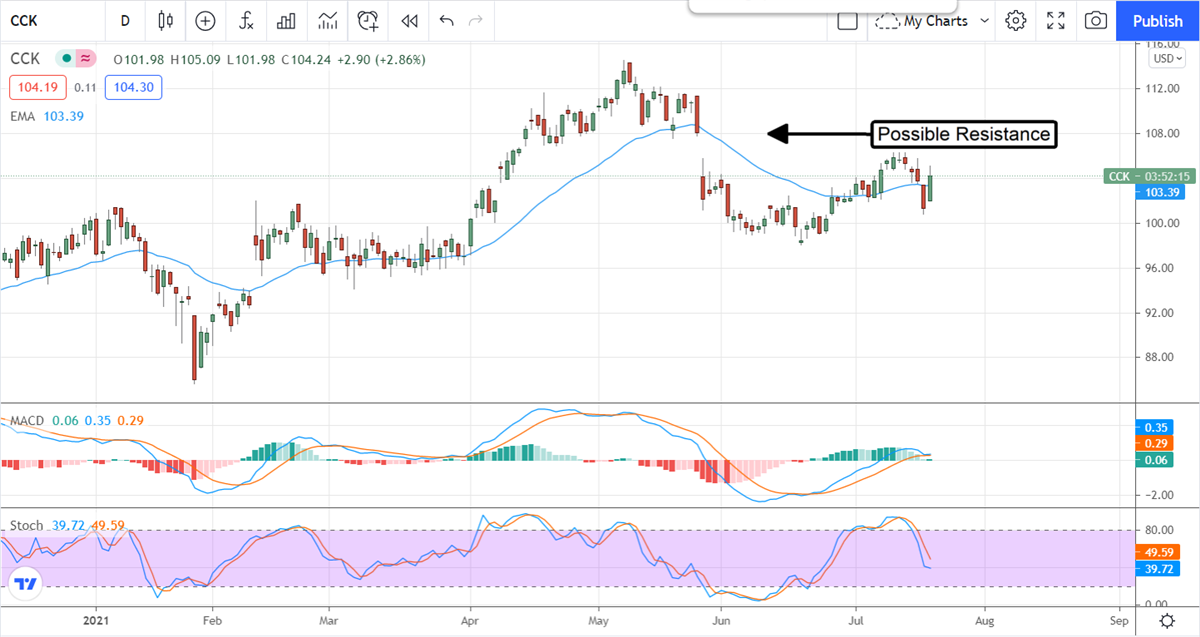
Task: Start bar replay with the rewind icon
Action: 408,20
